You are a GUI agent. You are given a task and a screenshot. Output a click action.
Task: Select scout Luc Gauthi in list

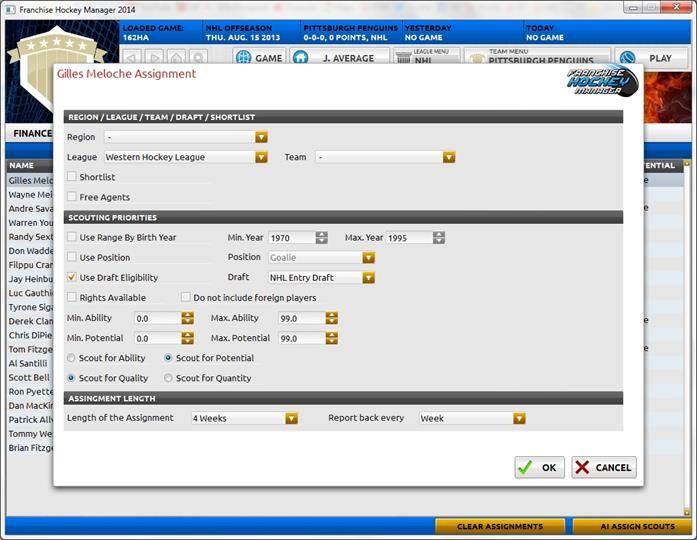pyautogui.click(x=30, y=293)
